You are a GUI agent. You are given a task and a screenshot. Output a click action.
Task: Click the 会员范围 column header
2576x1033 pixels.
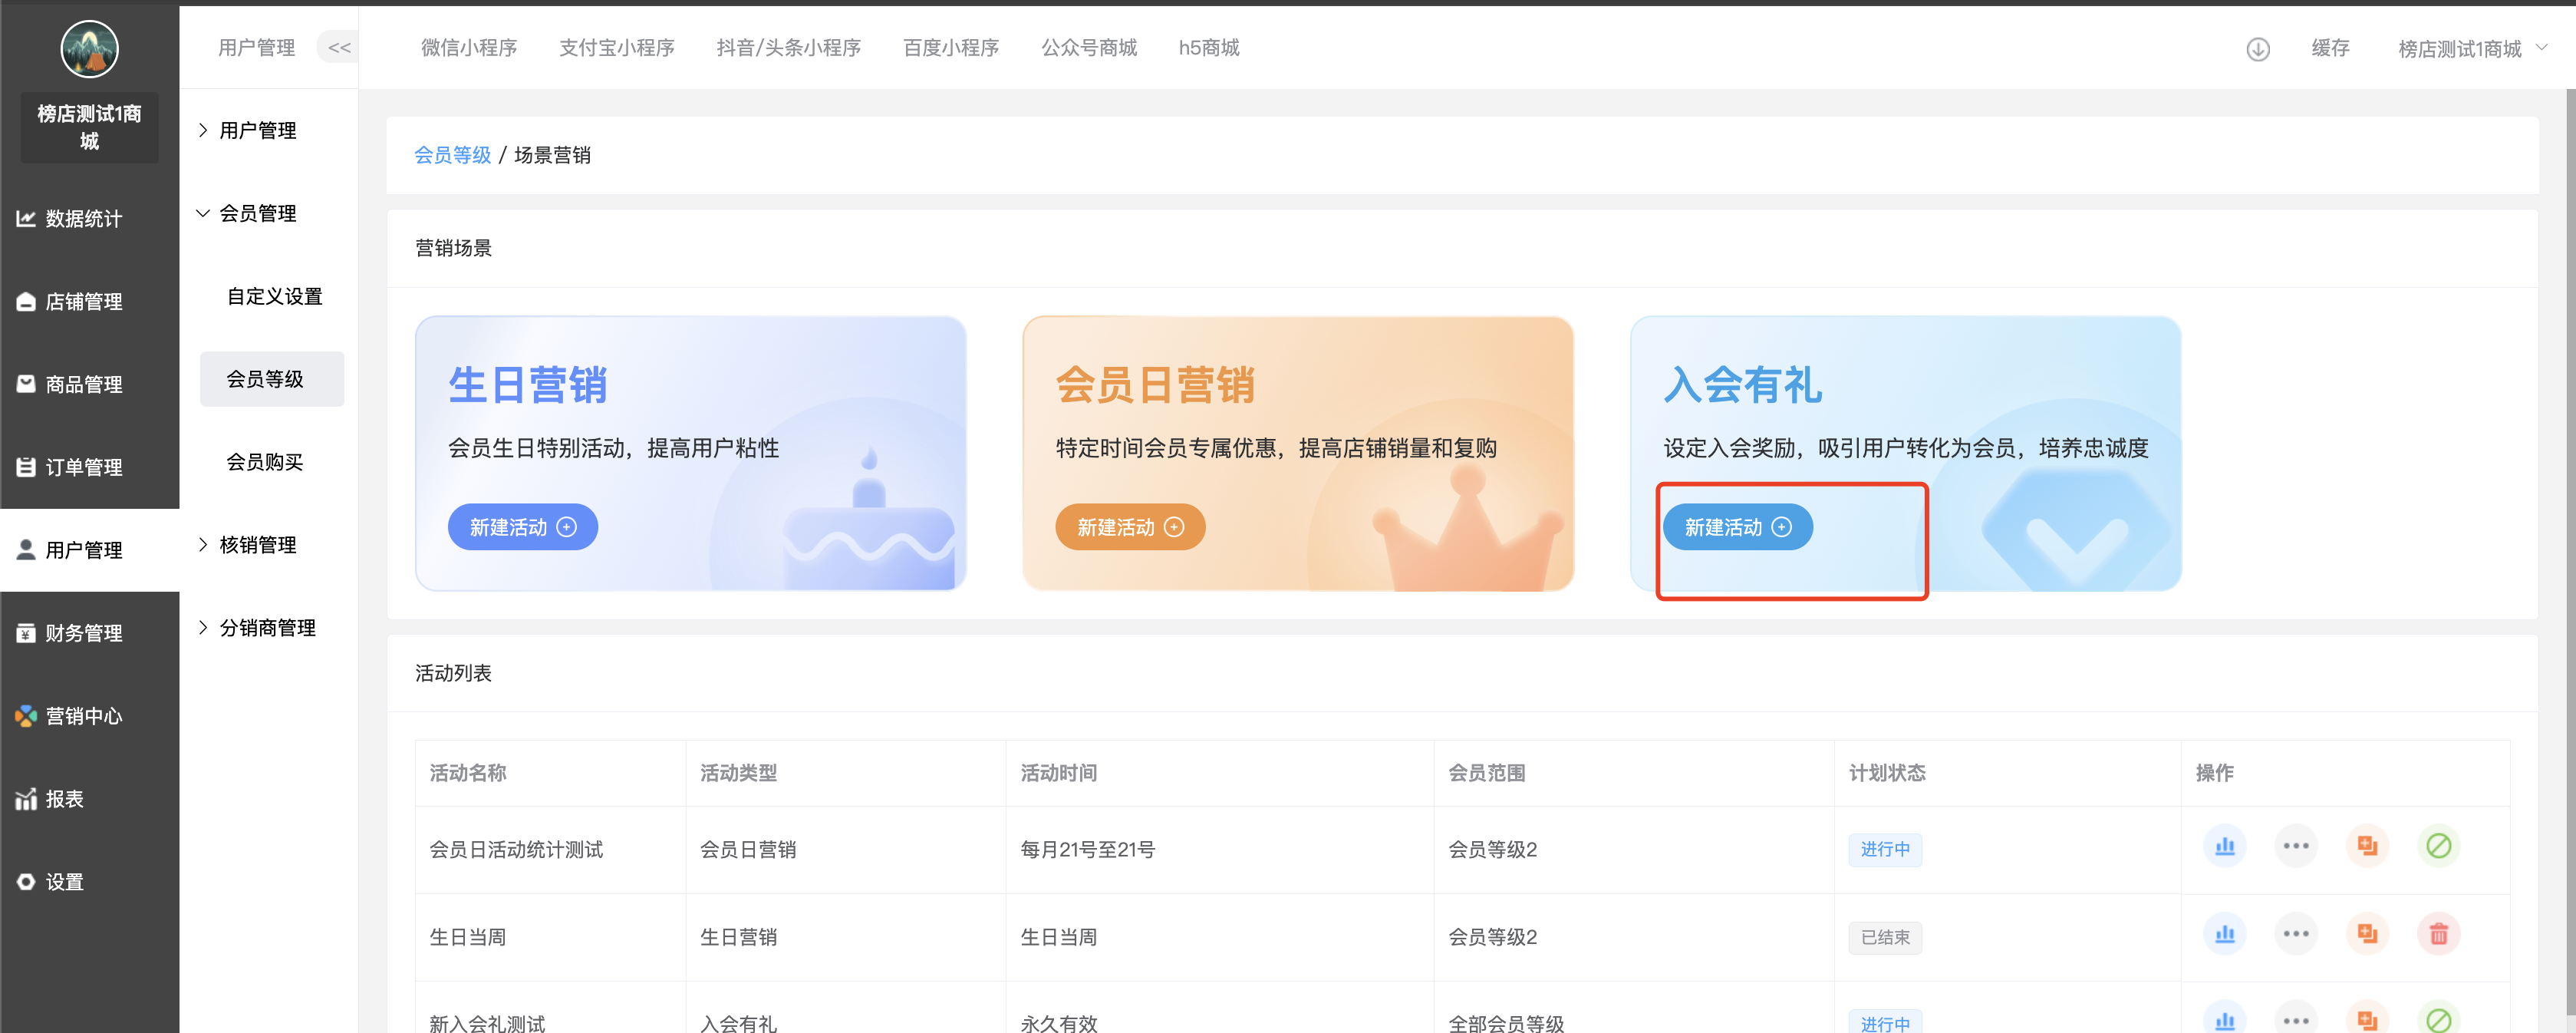(1486, 773)
